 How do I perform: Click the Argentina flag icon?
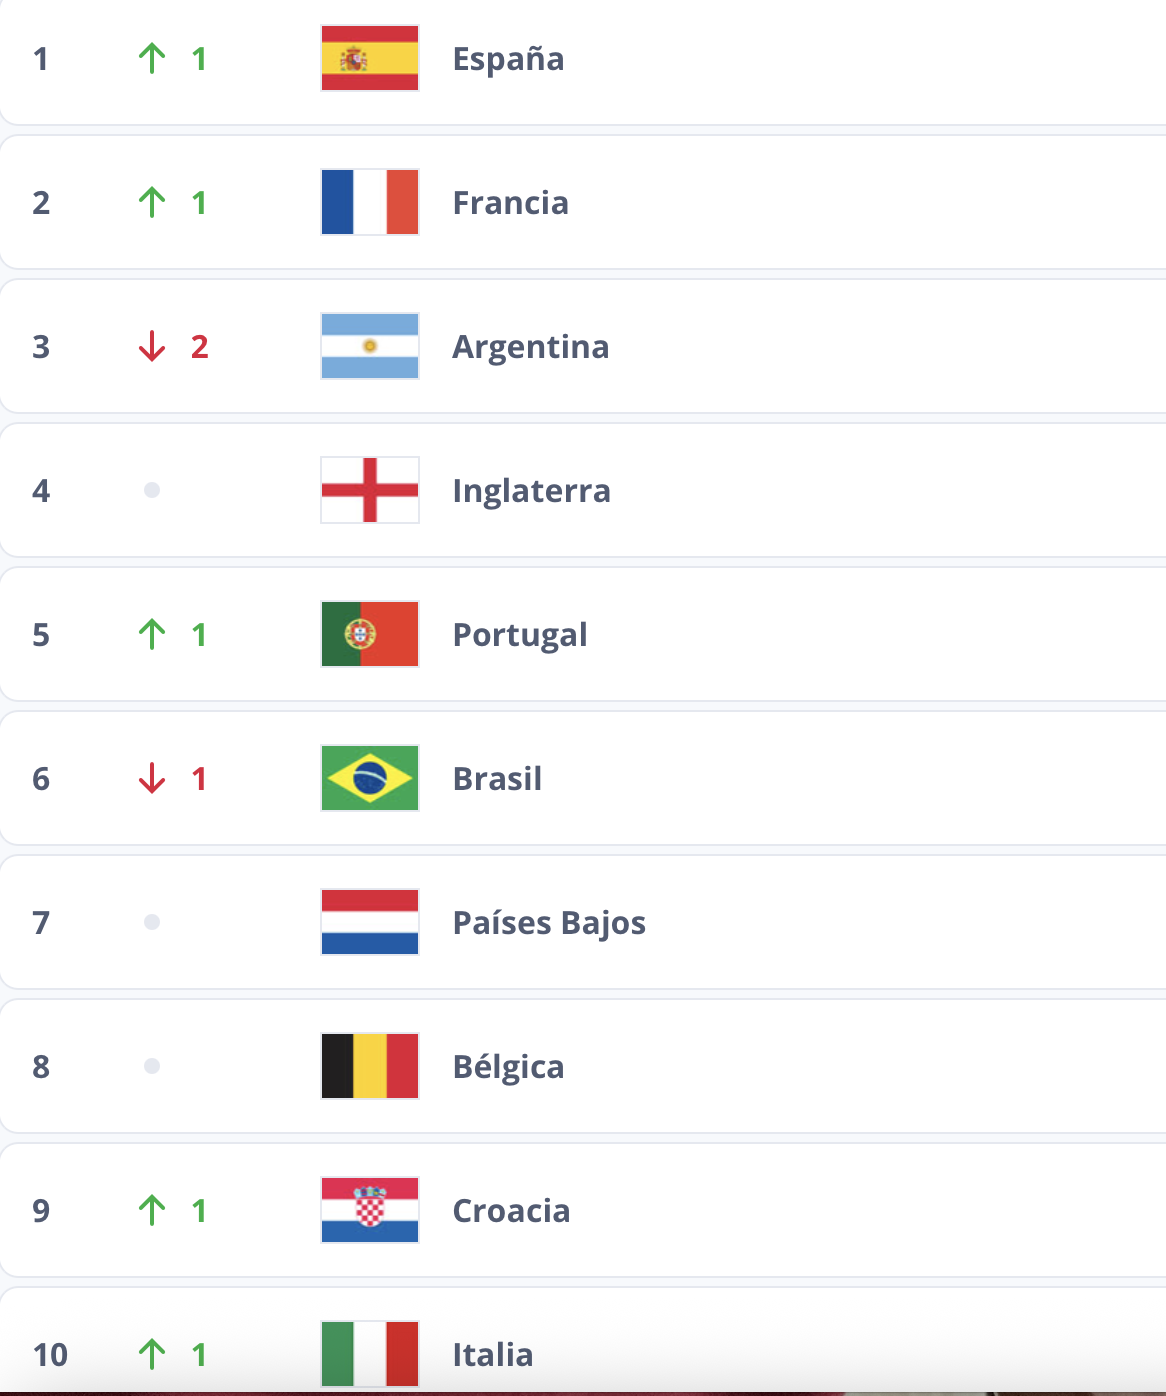[370, 347]
